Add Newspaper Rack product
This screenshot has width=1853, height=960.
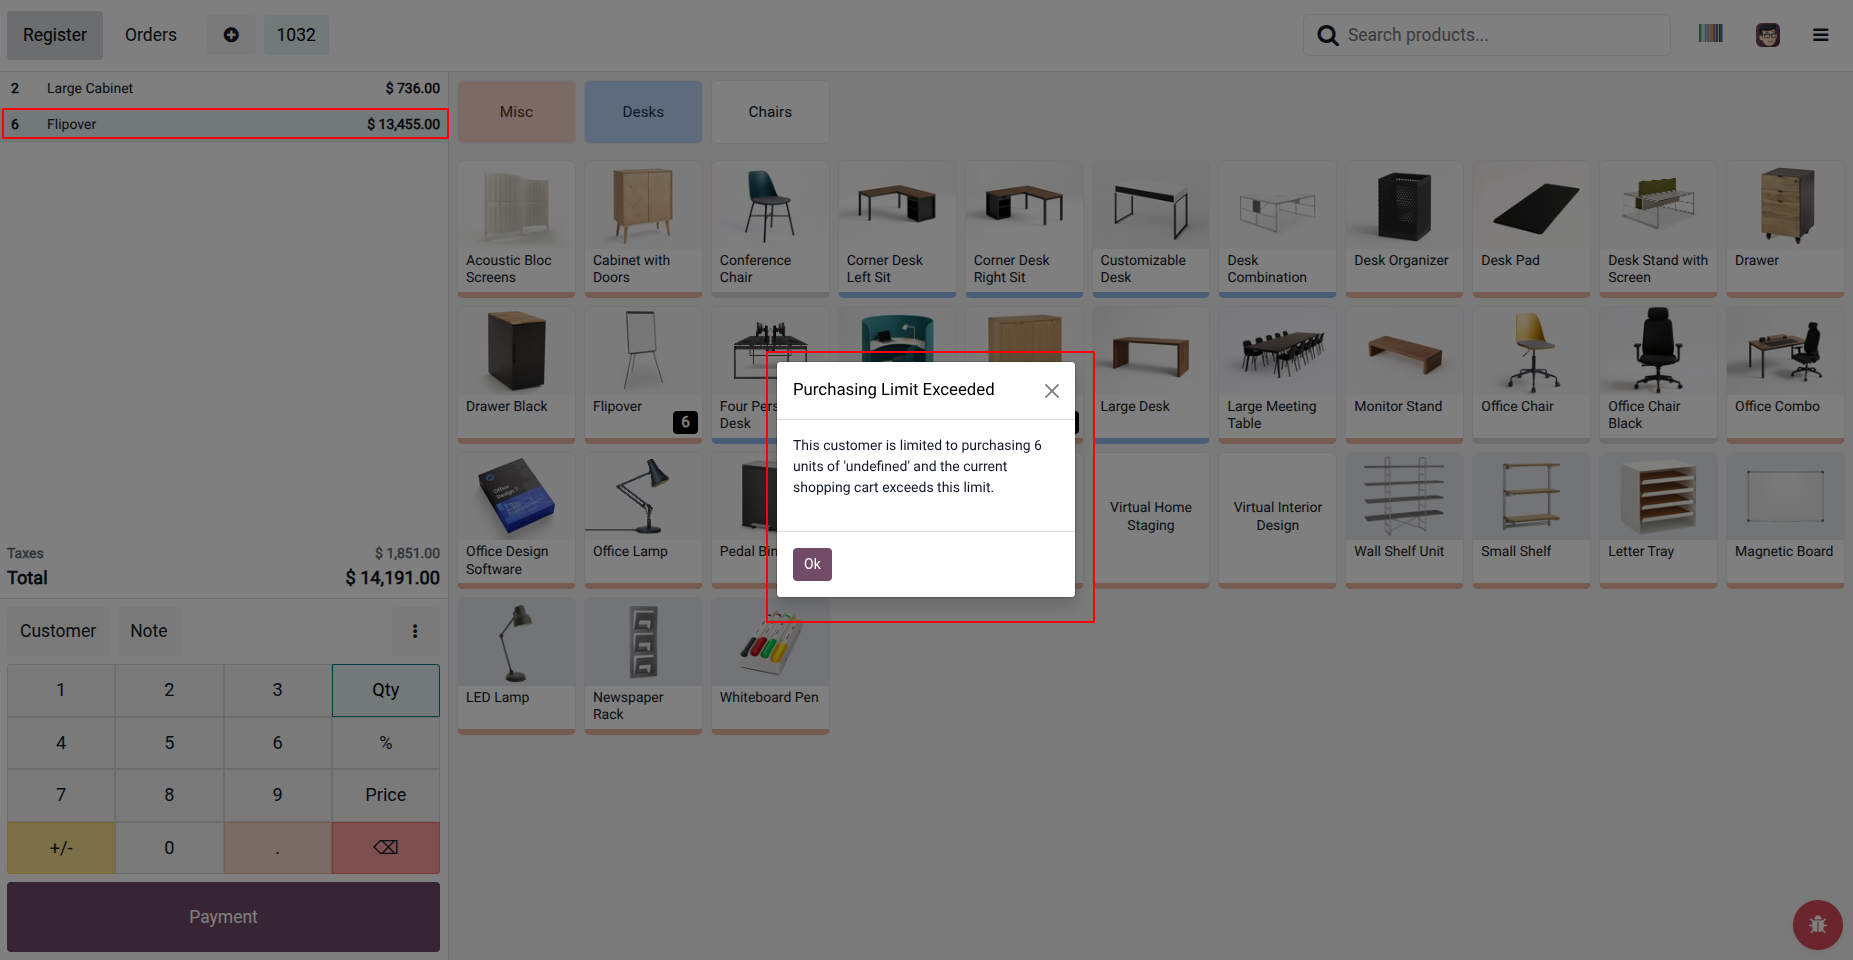pos(643,666)
